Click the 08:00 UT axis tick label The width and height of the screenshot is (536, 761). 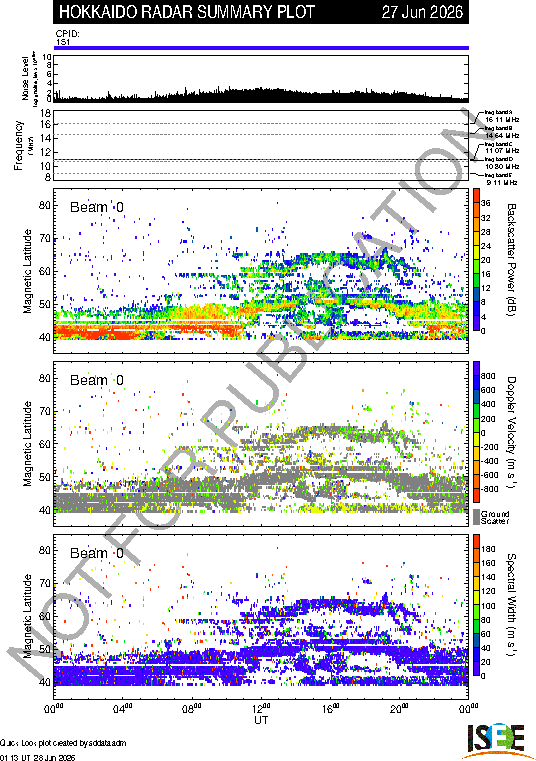192,708
